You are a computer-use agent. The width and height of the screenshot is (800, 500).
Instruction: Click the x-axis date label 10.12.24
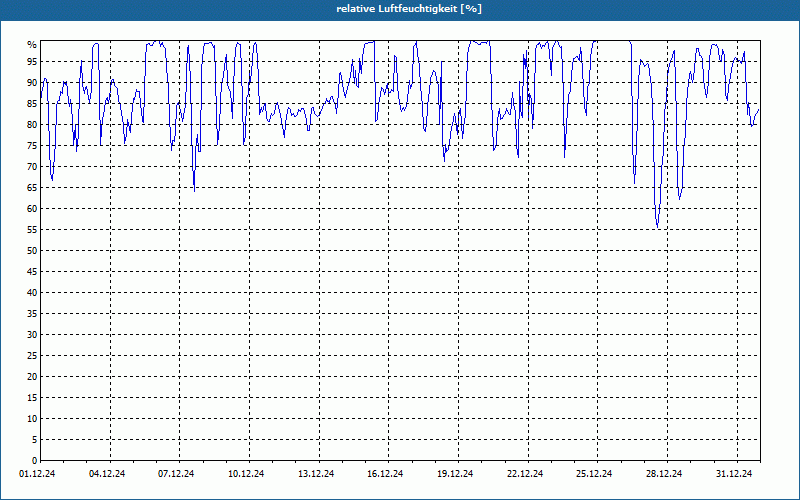tap(246, 474)
